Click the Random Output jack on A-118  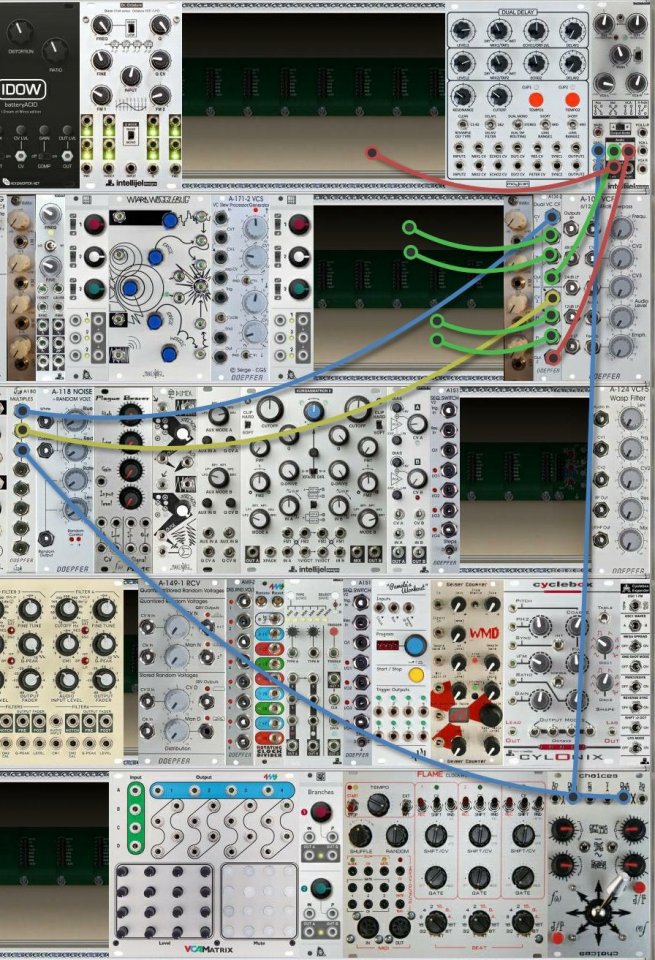click(x=45, y=539)
